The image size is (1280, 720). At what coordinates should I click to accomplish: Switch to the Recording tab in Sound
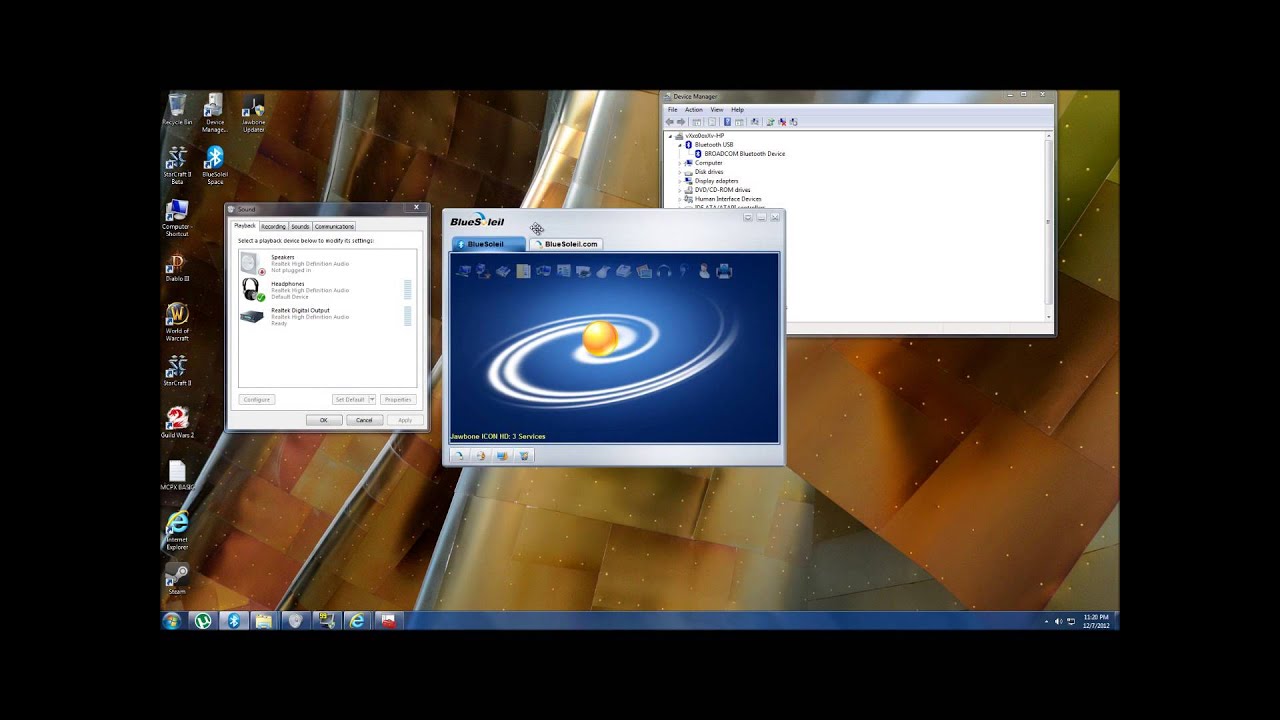(273, 226)
